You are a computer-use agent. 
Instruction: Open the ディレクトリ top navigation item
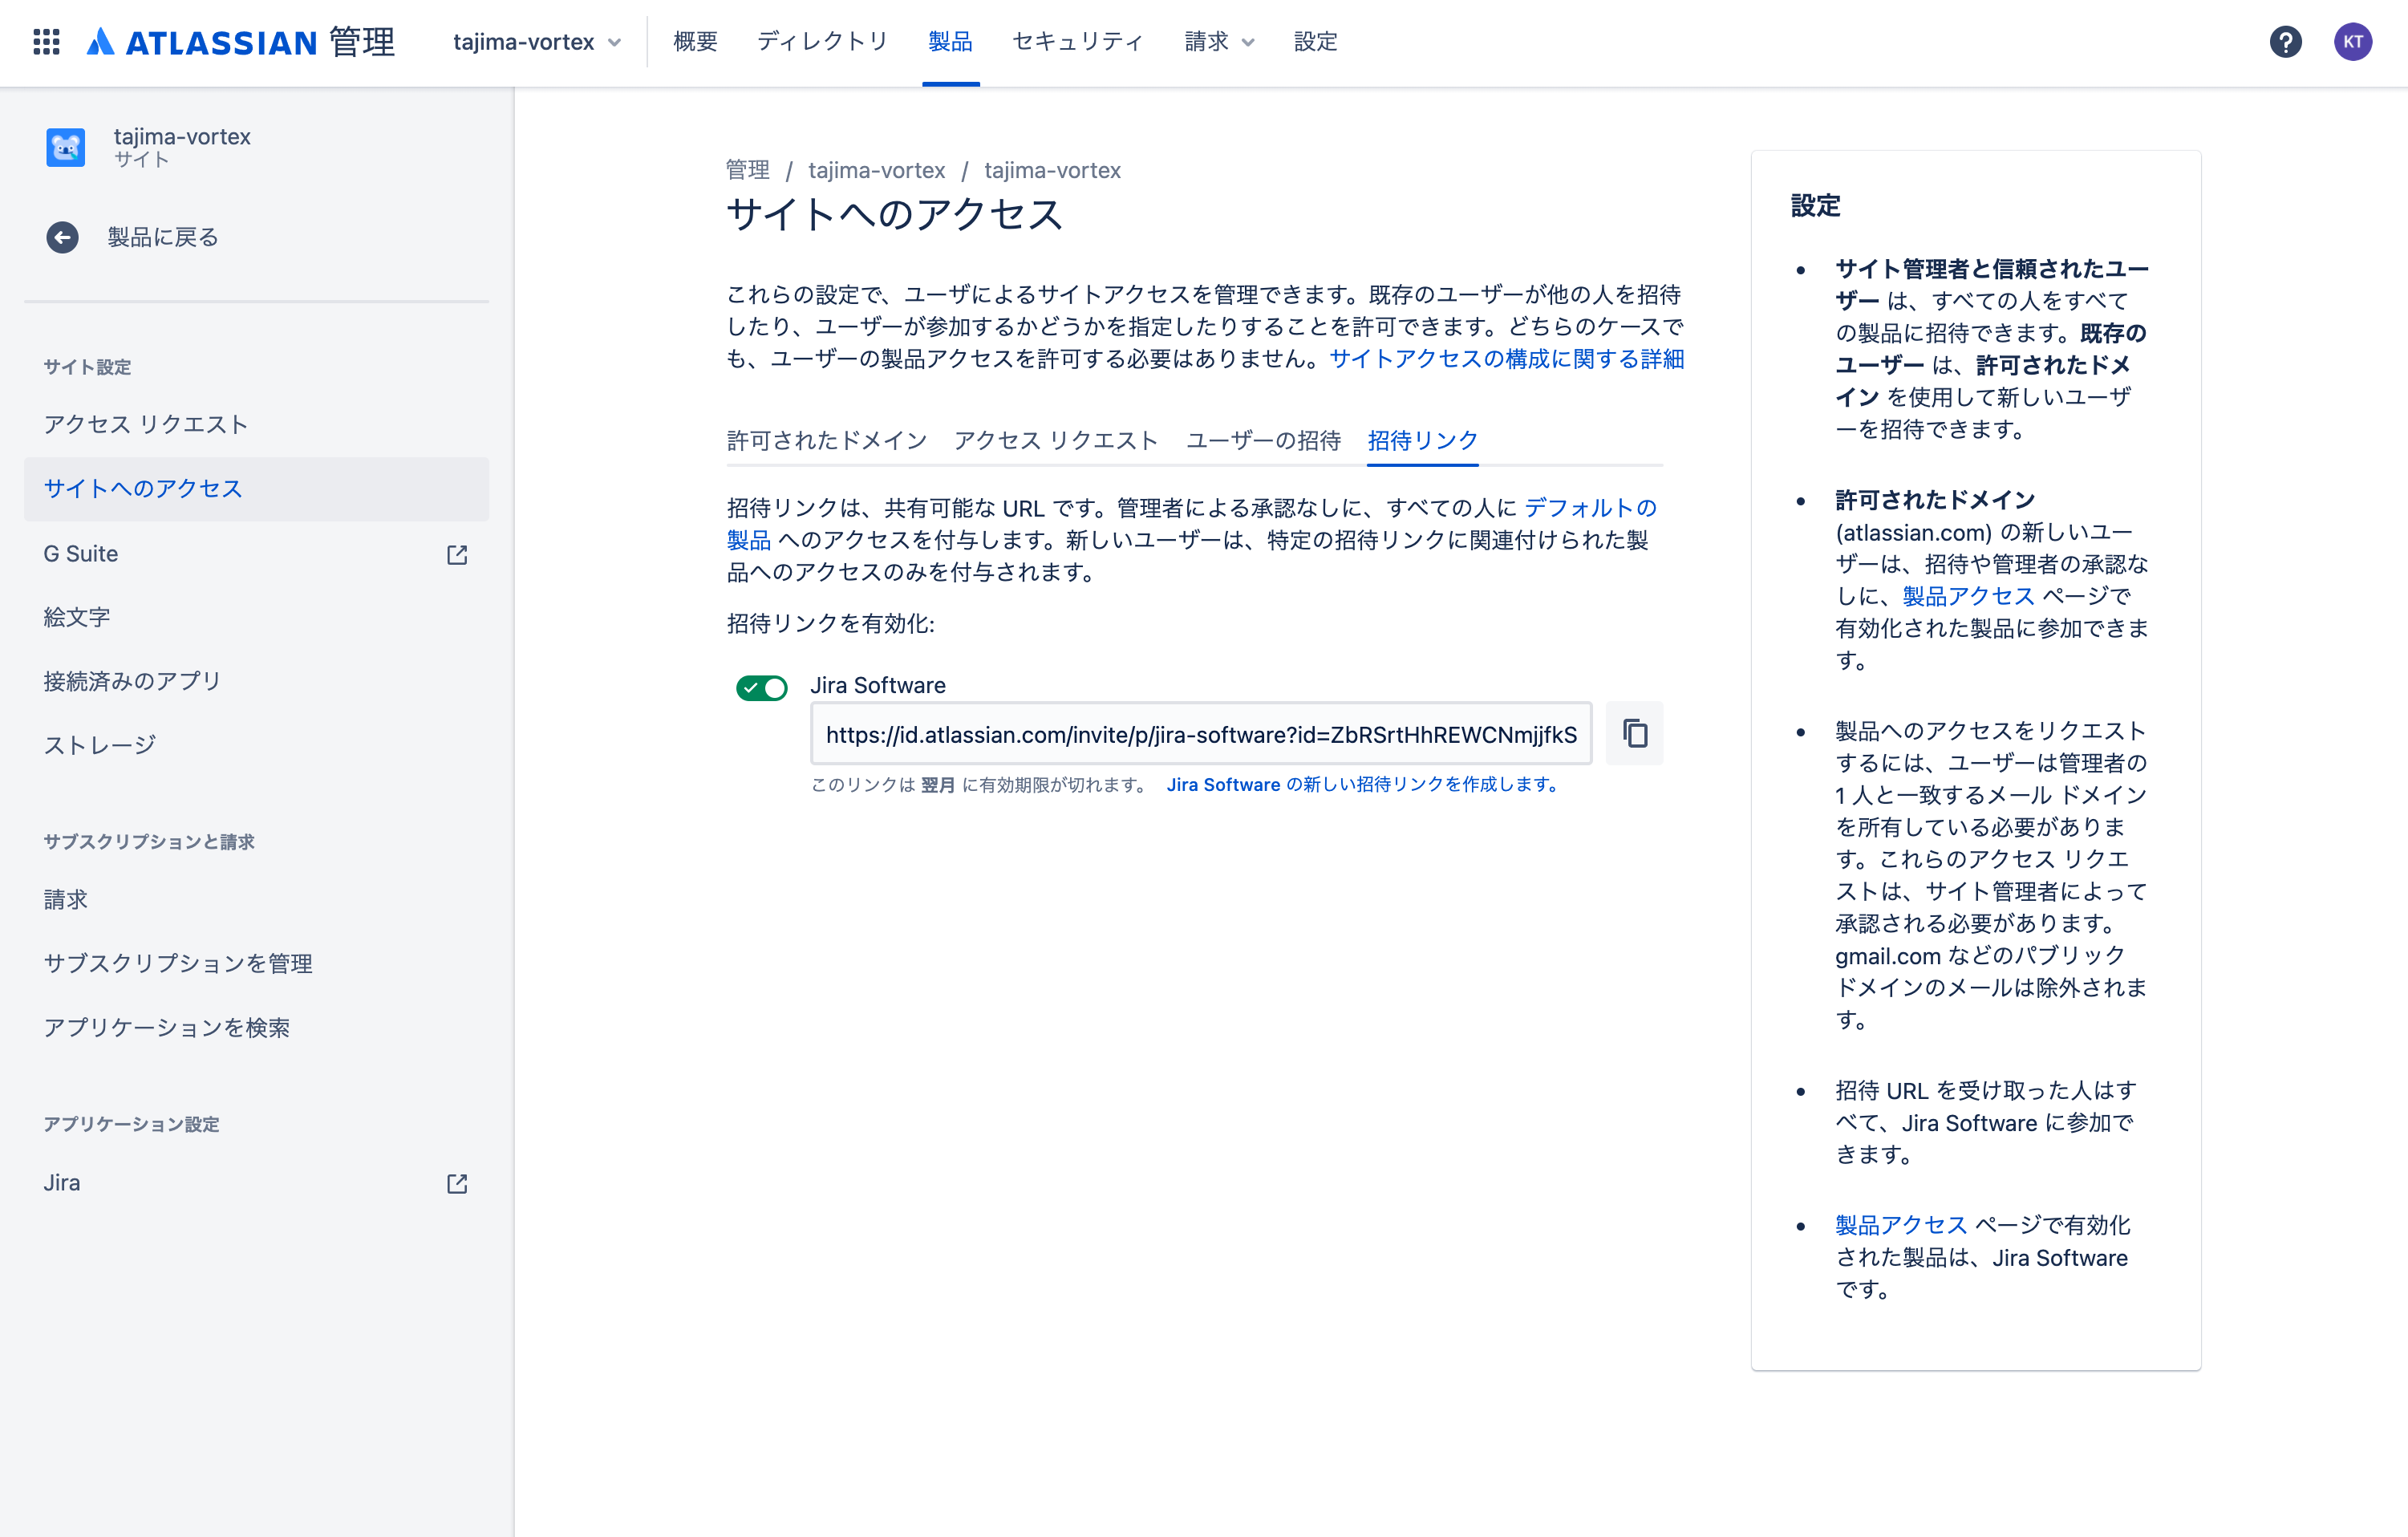click(x=822, y=41)
